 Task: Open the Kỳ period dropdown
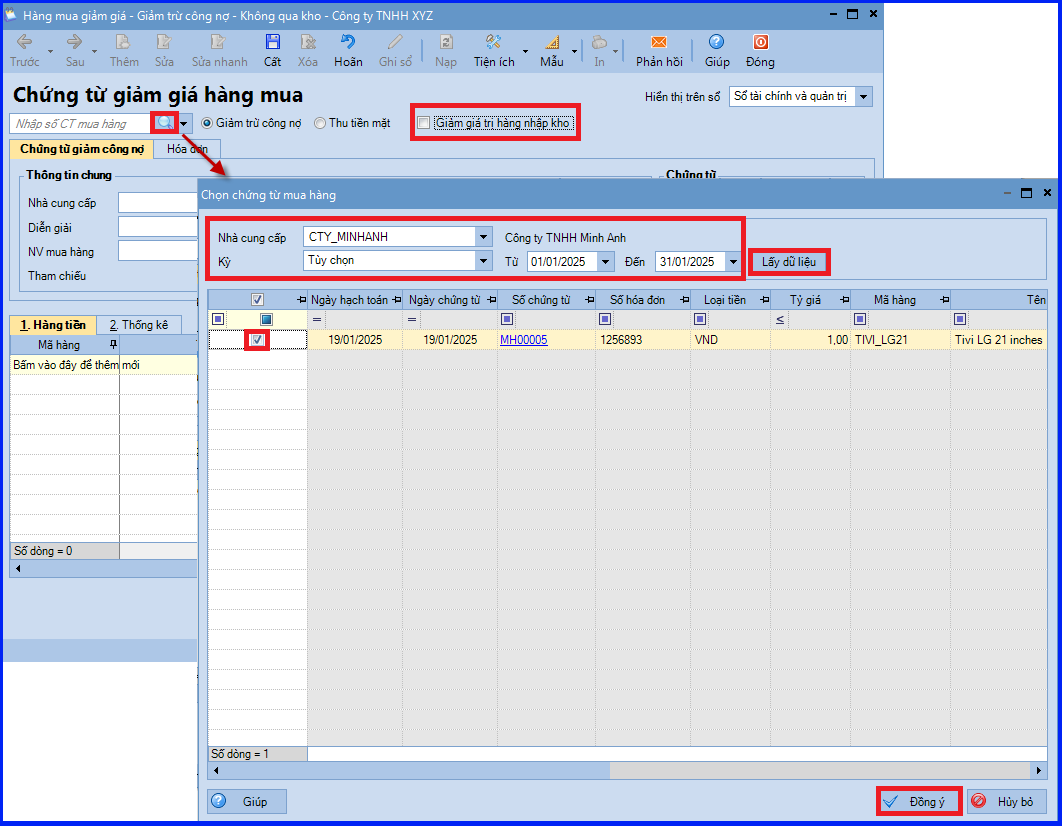(484, 261)
